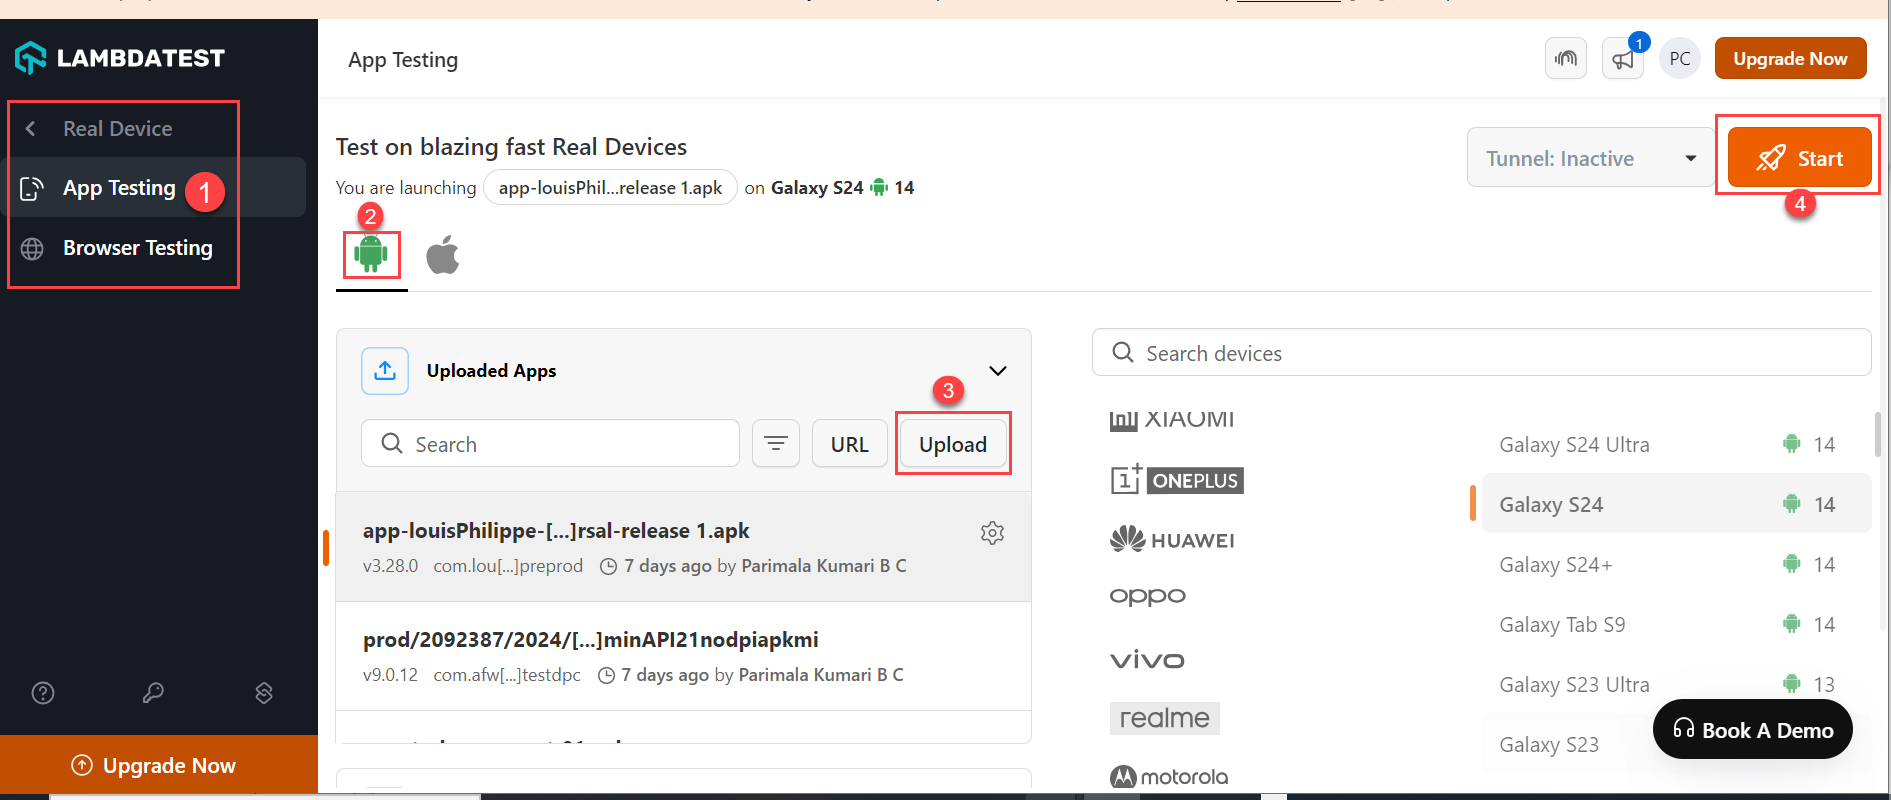Viewport: 1891px width, 800px height.
Task: Choose Galaxy Tab S9 device
Action: click(1676, 624)
